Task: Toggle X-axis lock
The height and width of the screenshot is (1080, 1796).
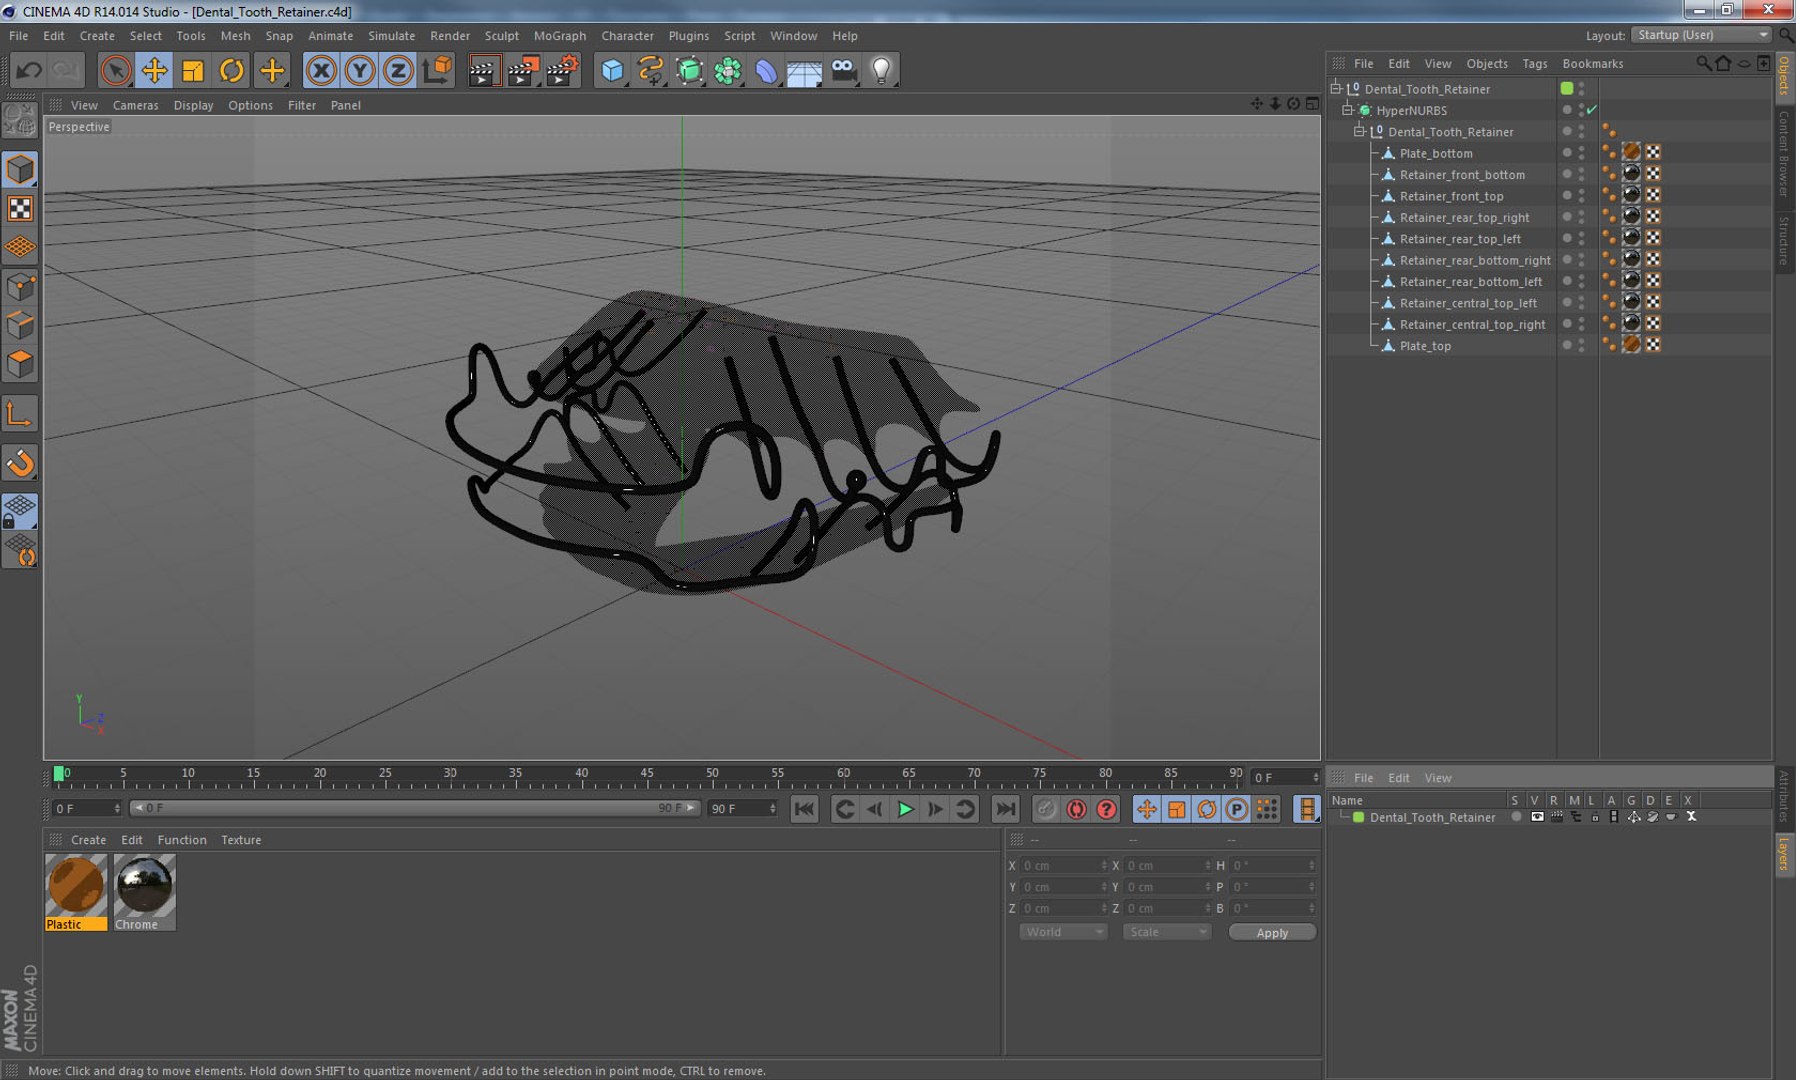Action: point(321,70)
